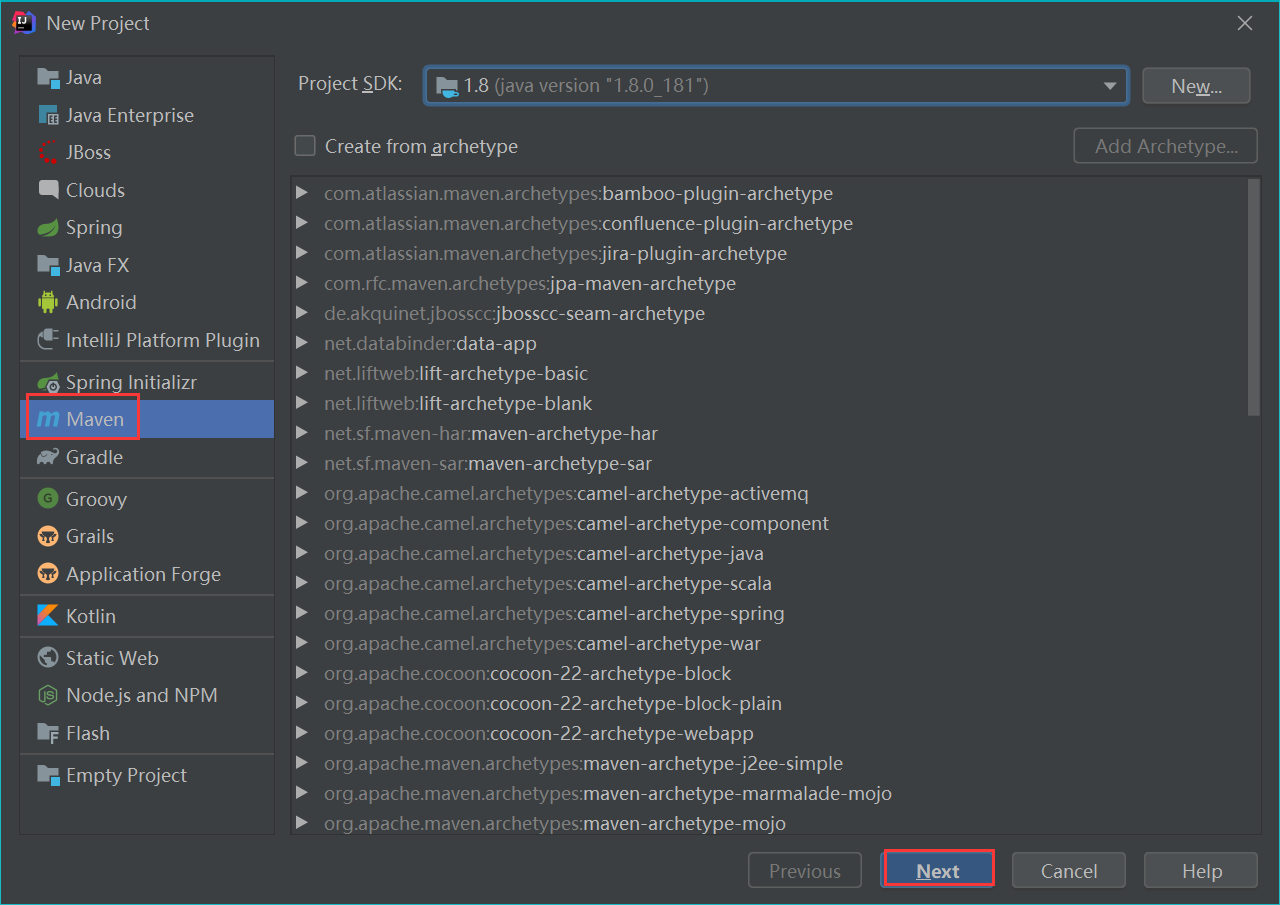This screenshot has height=905, width=1280.
Task: Expand the jira-plugin-archetype node
Action: [302, 253]
